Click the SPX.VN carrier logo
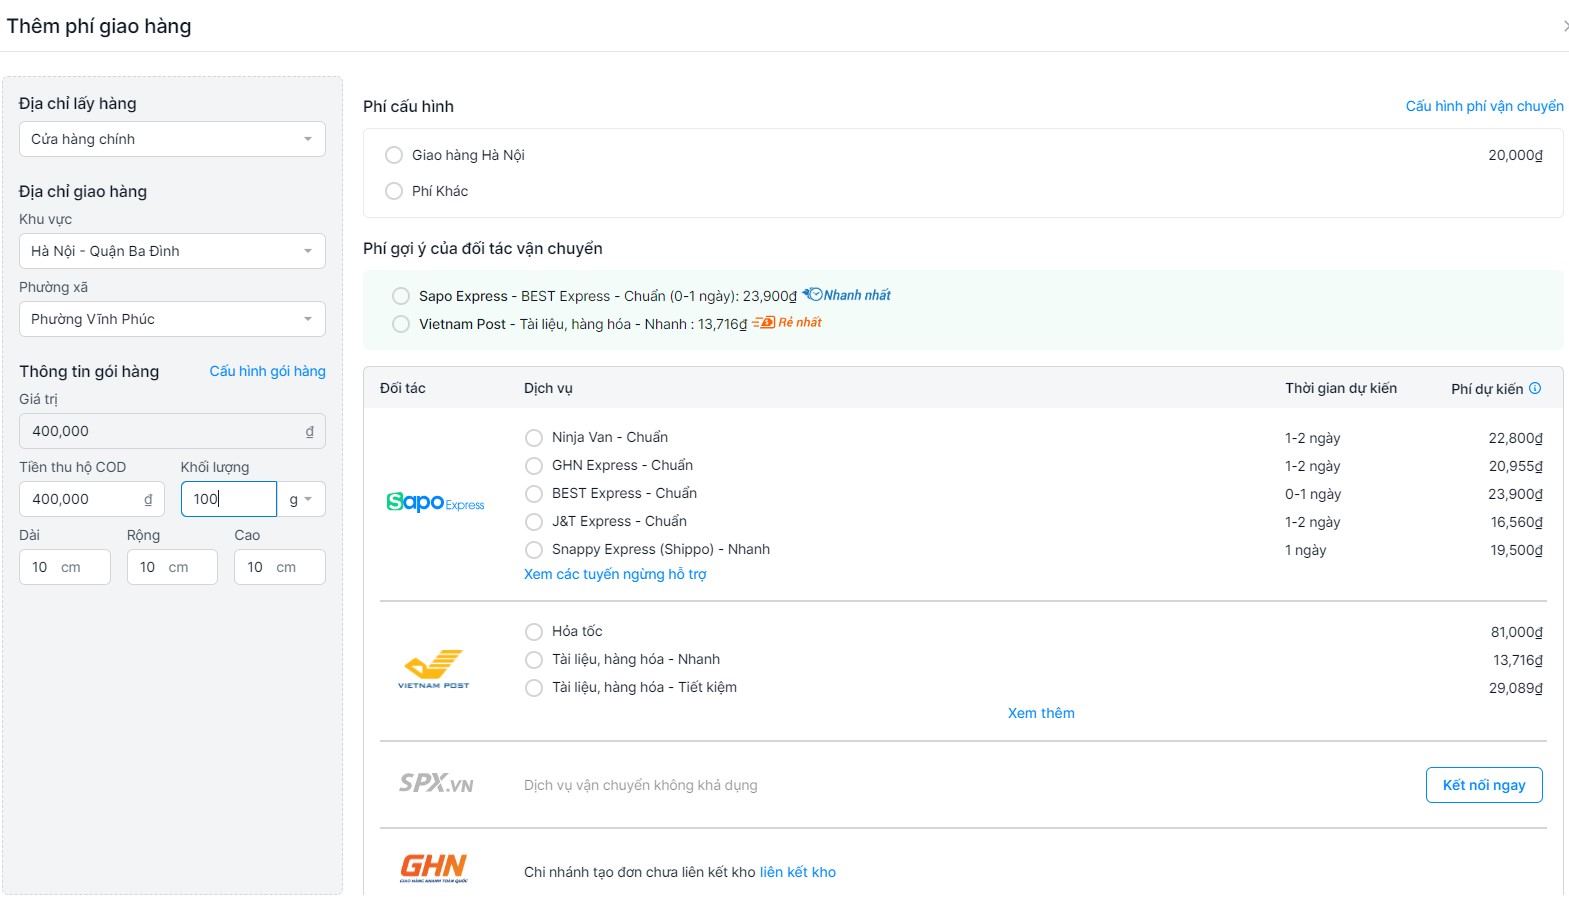Screen dimensions: 1569x898 436,784
